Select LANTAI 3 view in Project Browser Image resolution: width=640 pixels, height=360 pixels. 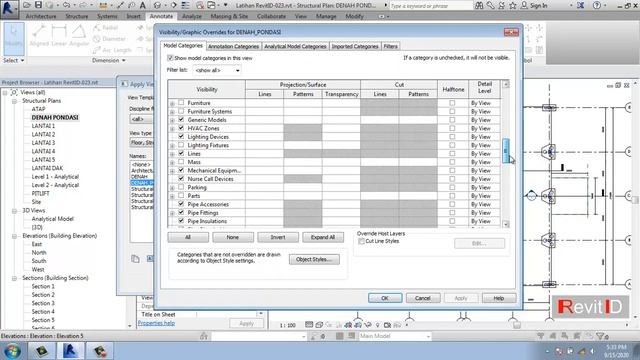tap(43, 142)
